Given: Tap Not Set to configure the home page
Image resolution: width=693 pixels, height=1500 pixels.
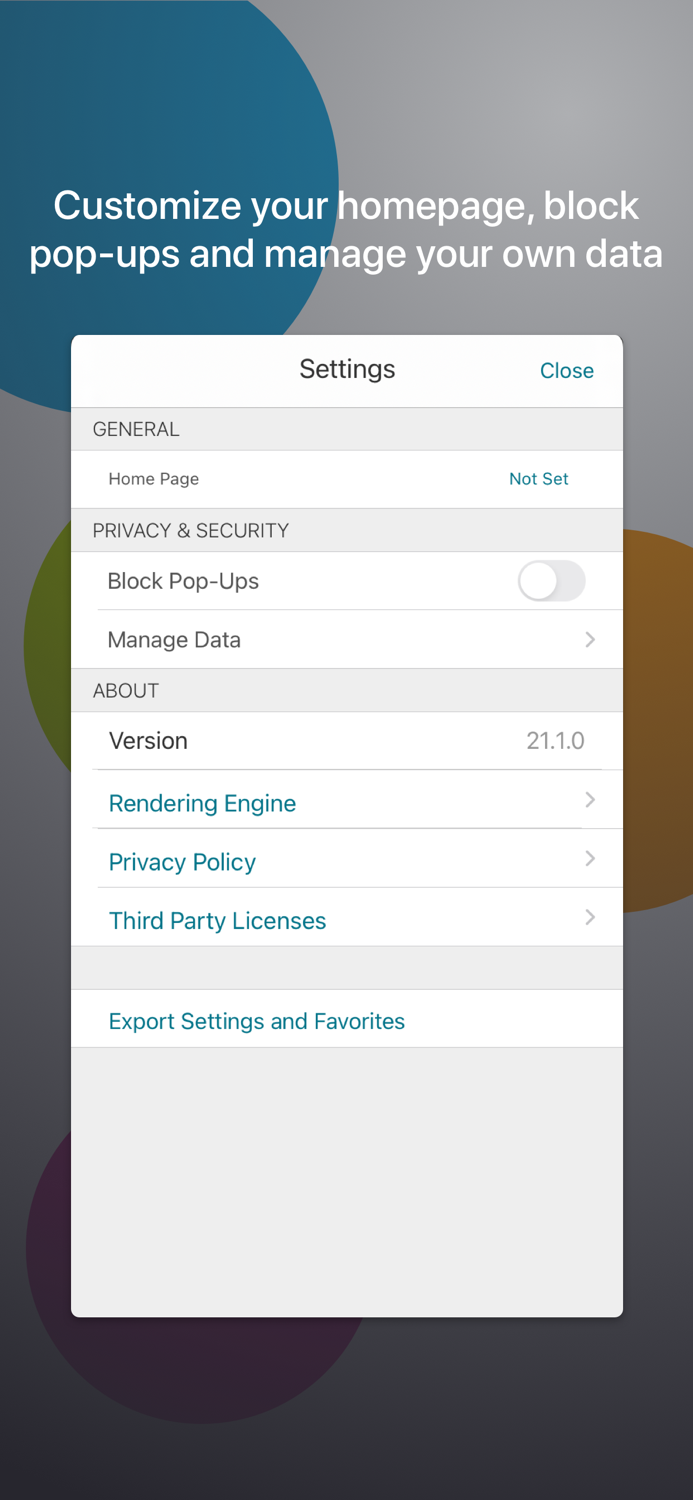Looking at the screenshot, I should [539, 479].
